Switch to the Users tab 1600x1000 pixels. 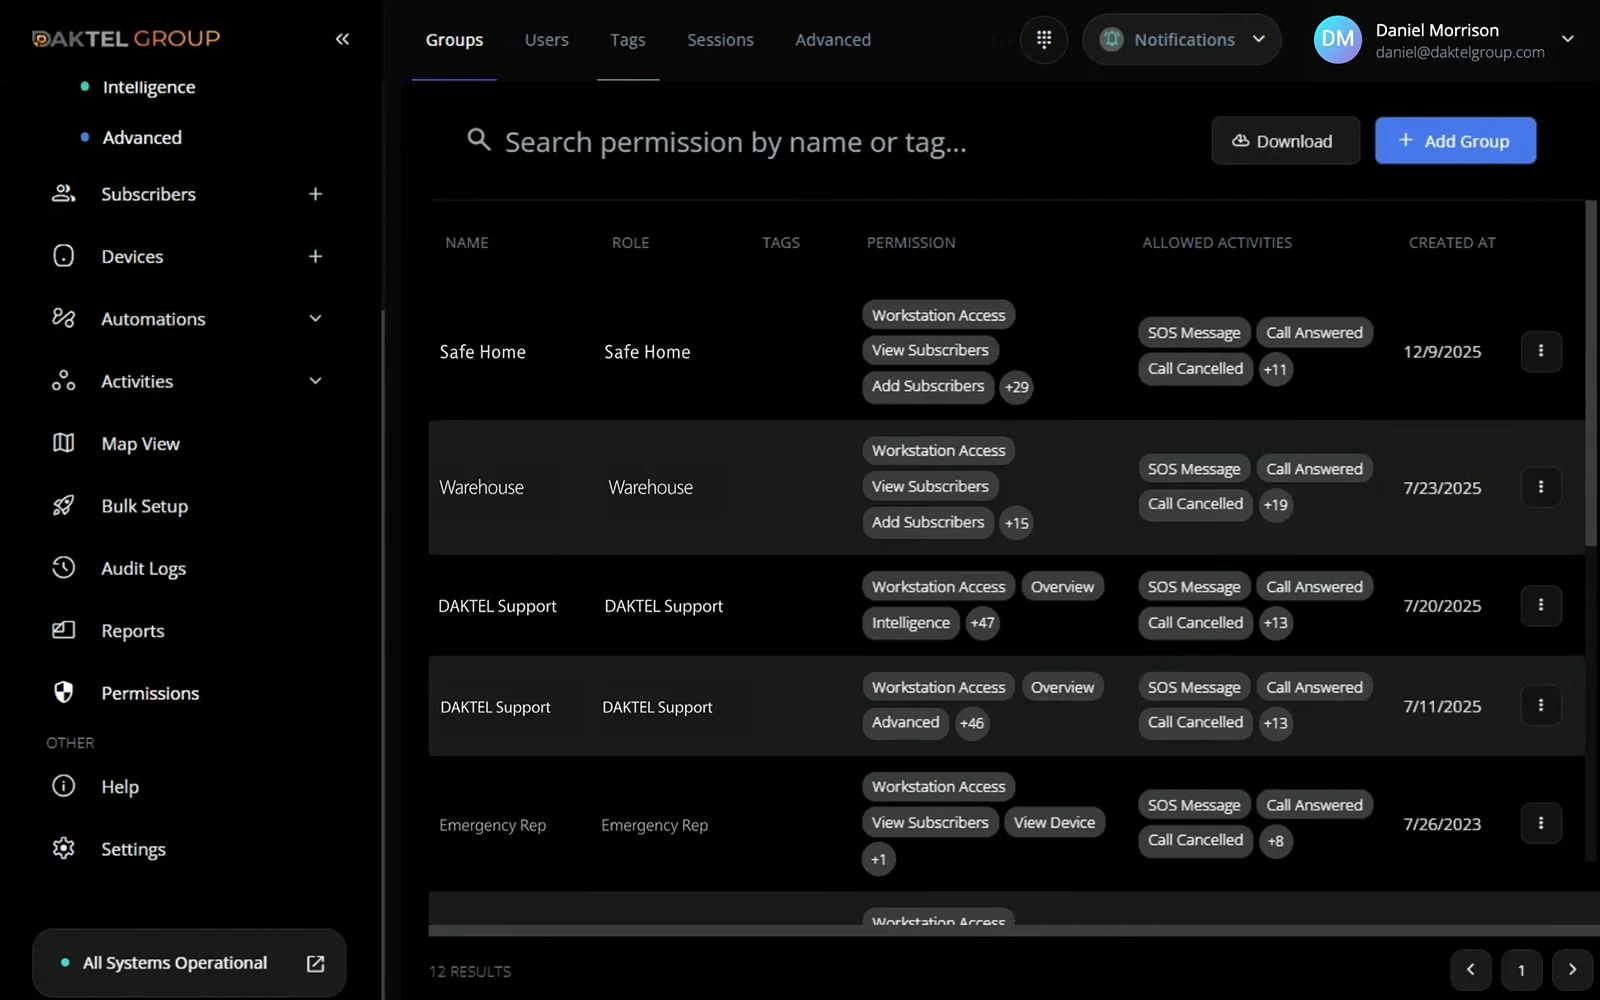click(547, 40)
